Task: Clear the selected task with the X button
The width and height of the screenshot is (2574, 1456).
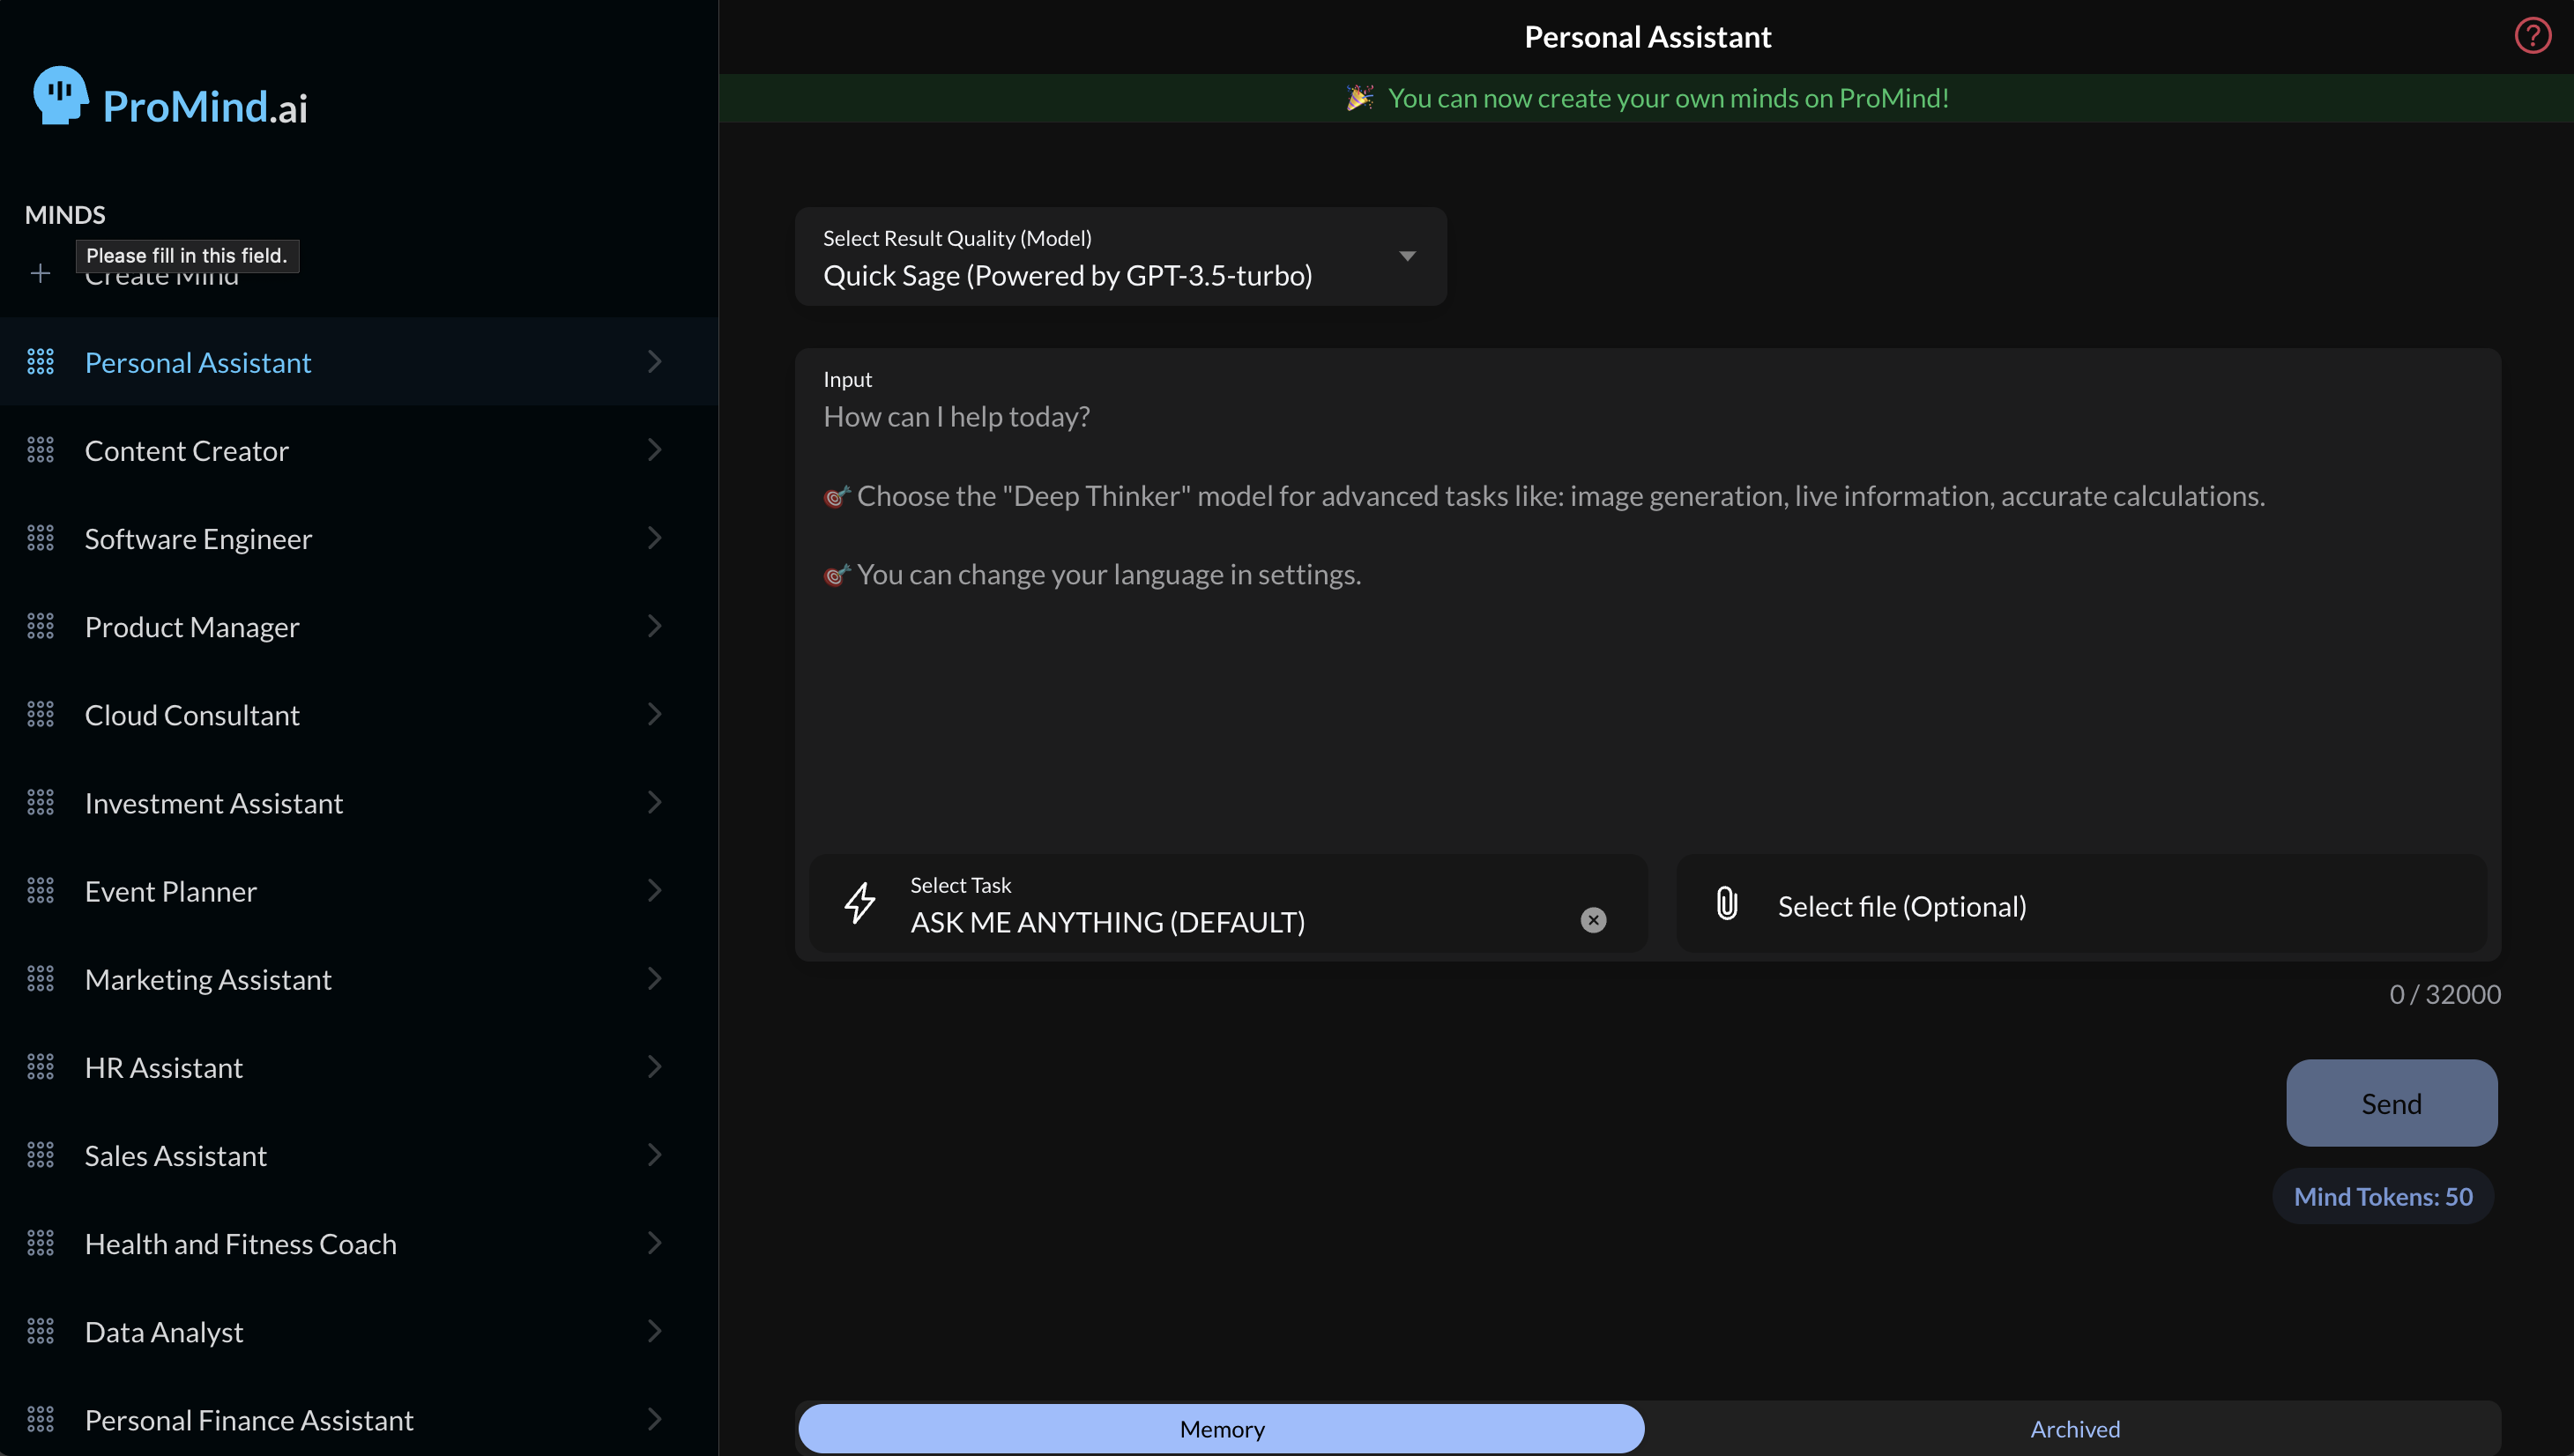Action: tap(1592, 919)
